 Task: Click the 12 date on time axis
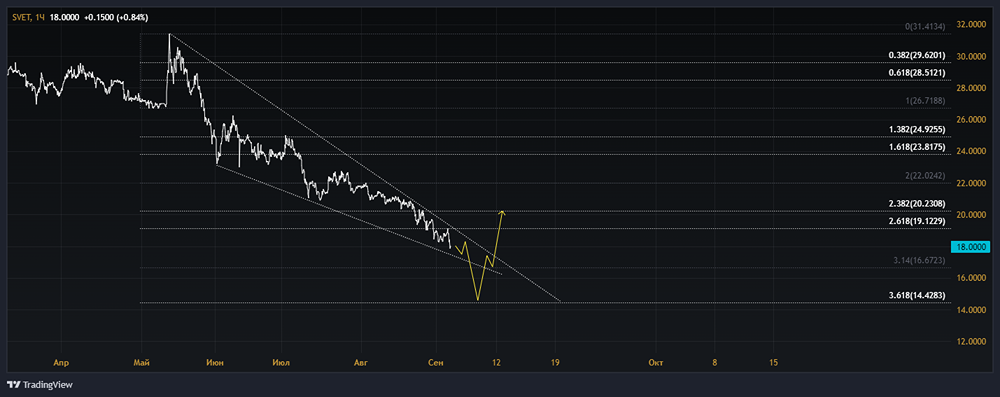pyautogui.click(x=496, y=363)
